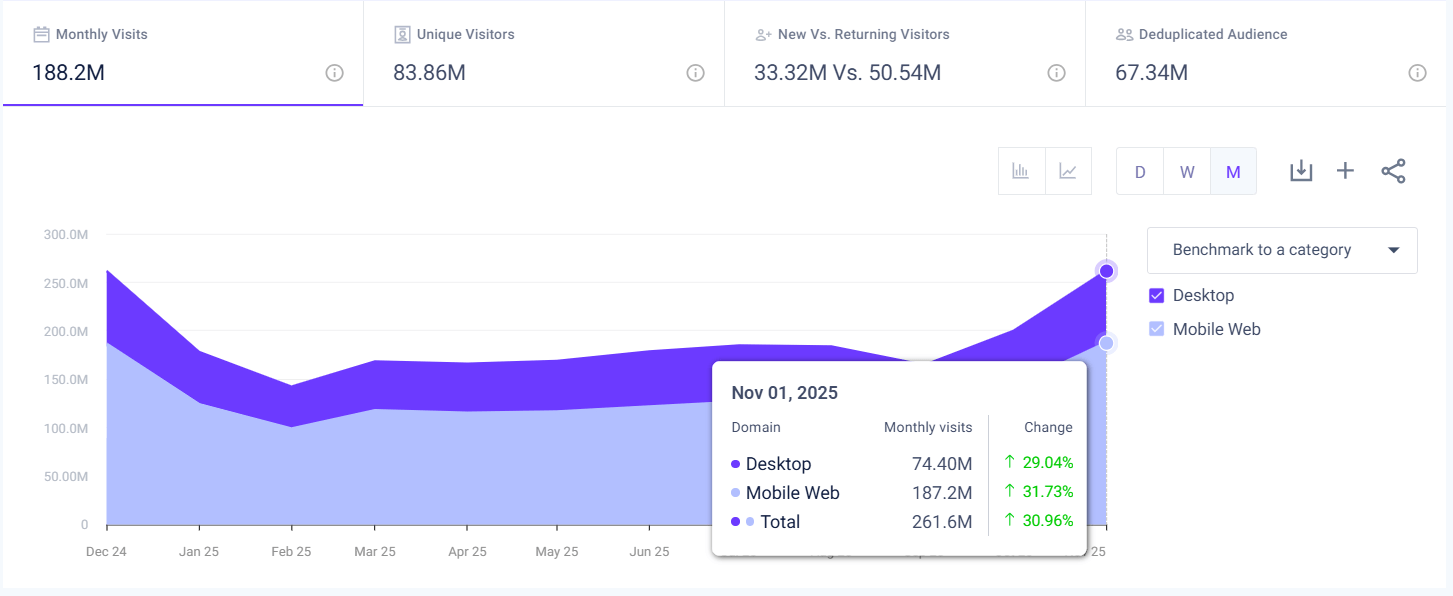Screen dimensions: 1453x596
Task: Open the share options icon
Action: coord(1393,170)
